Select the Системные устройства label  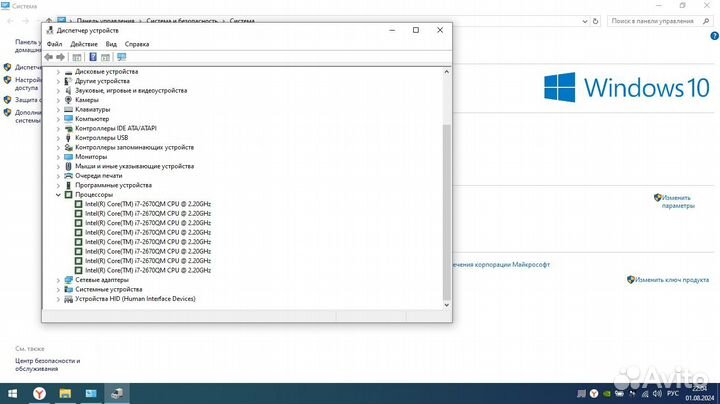(108, 289)
